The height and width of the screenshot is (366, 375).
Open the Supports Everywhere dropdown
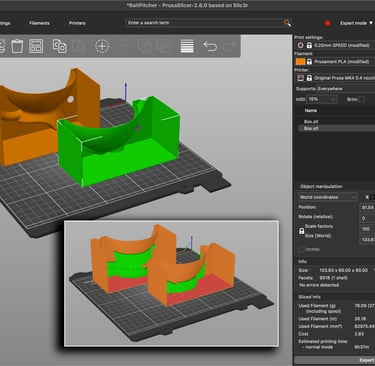[345, 89]
